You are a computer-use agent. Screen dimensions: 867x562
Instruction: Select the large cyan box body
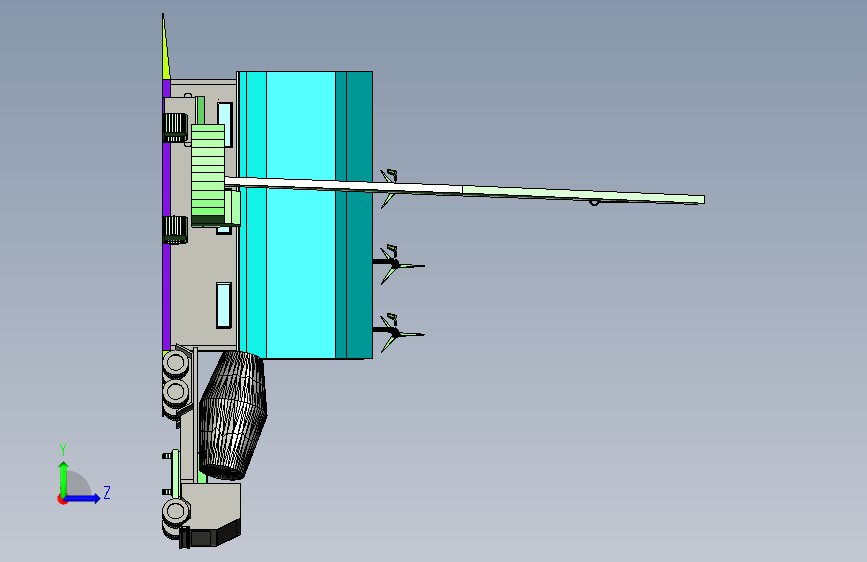click(301, 215)
